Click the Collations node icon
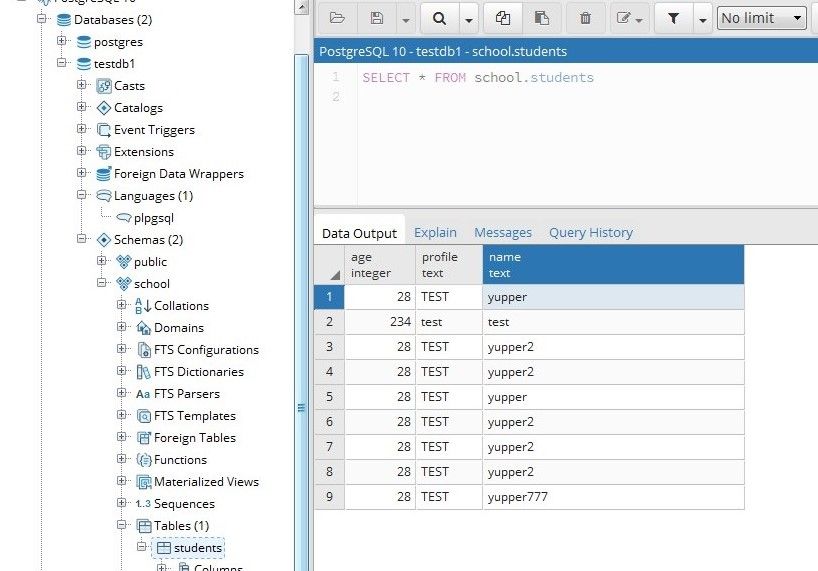The image size is (818, 571). coord(143,306)
